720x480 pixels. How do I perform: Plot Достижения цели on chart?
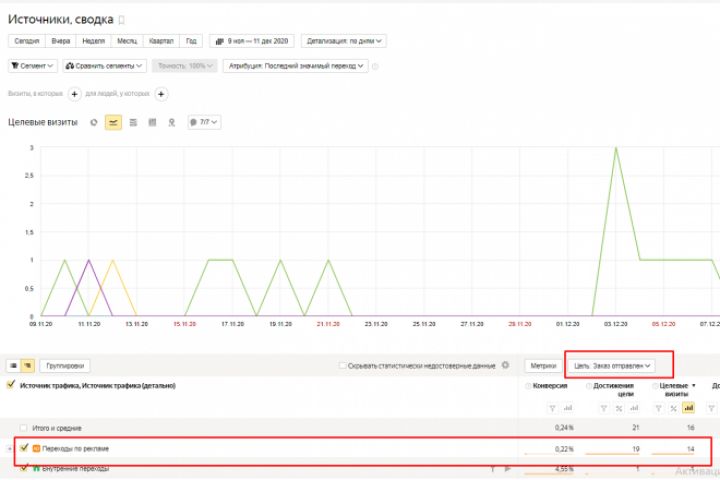pyautogui.click(x=634, y=408)
